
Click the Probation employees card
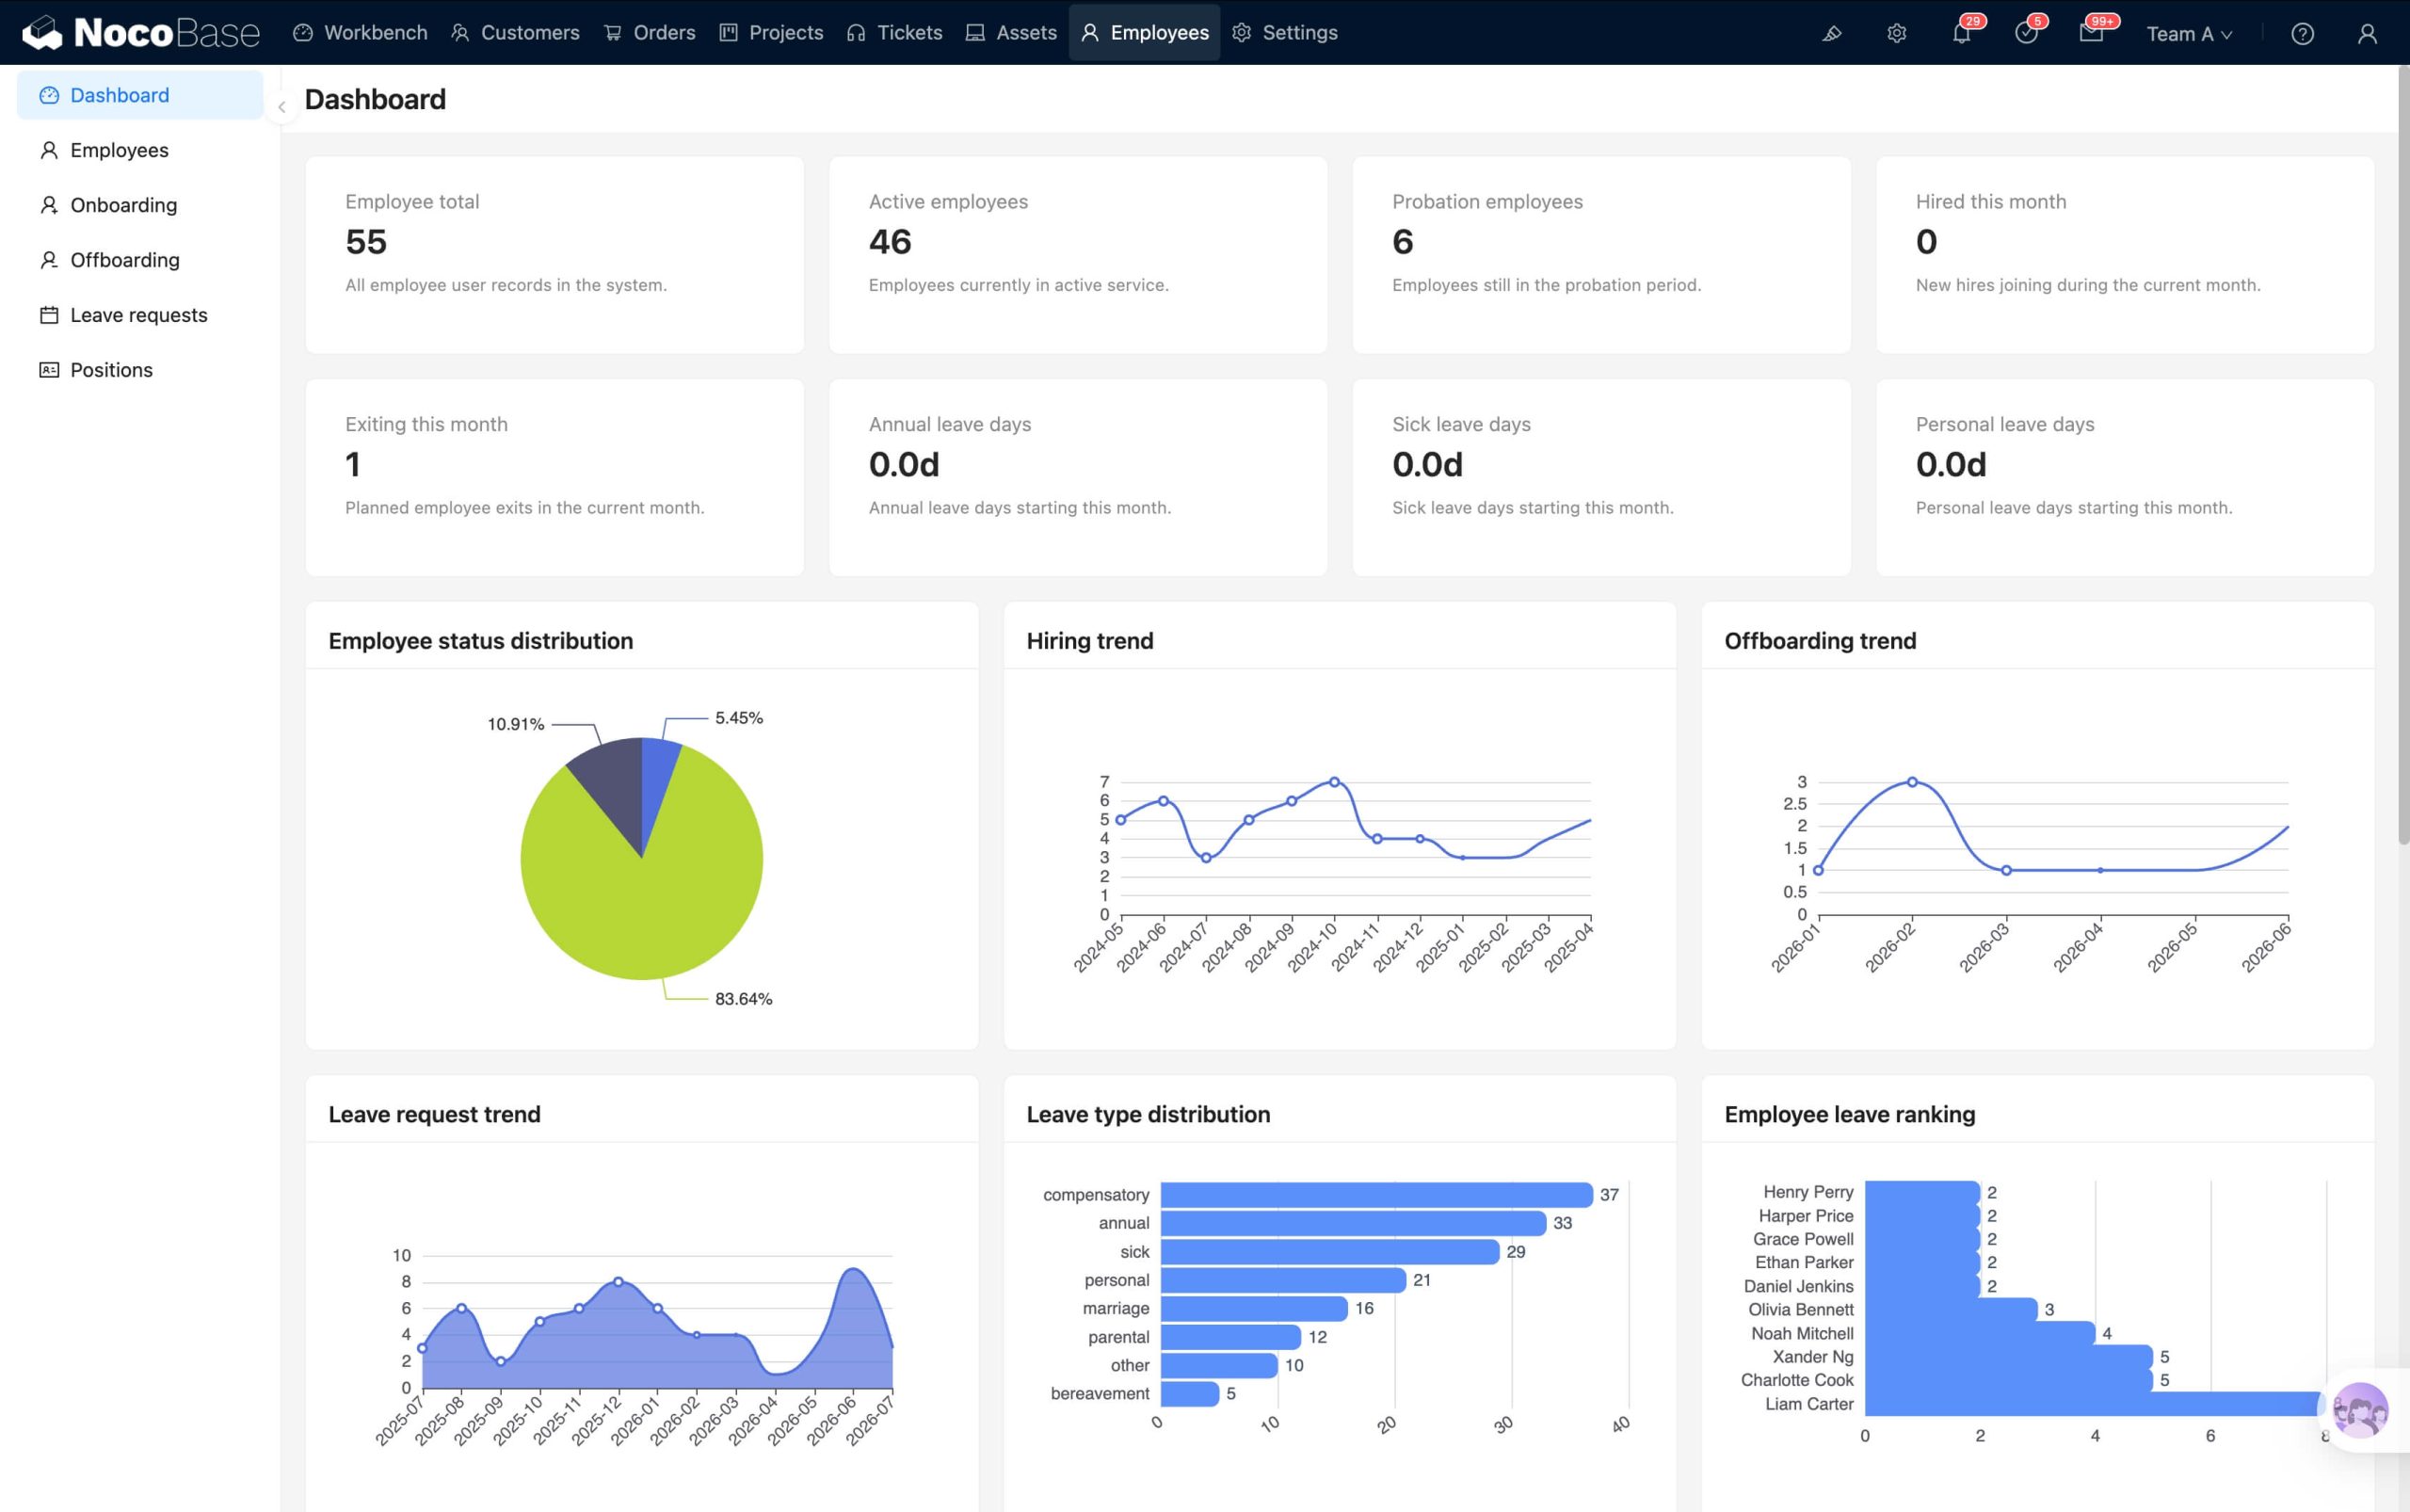pos(1601,254)
